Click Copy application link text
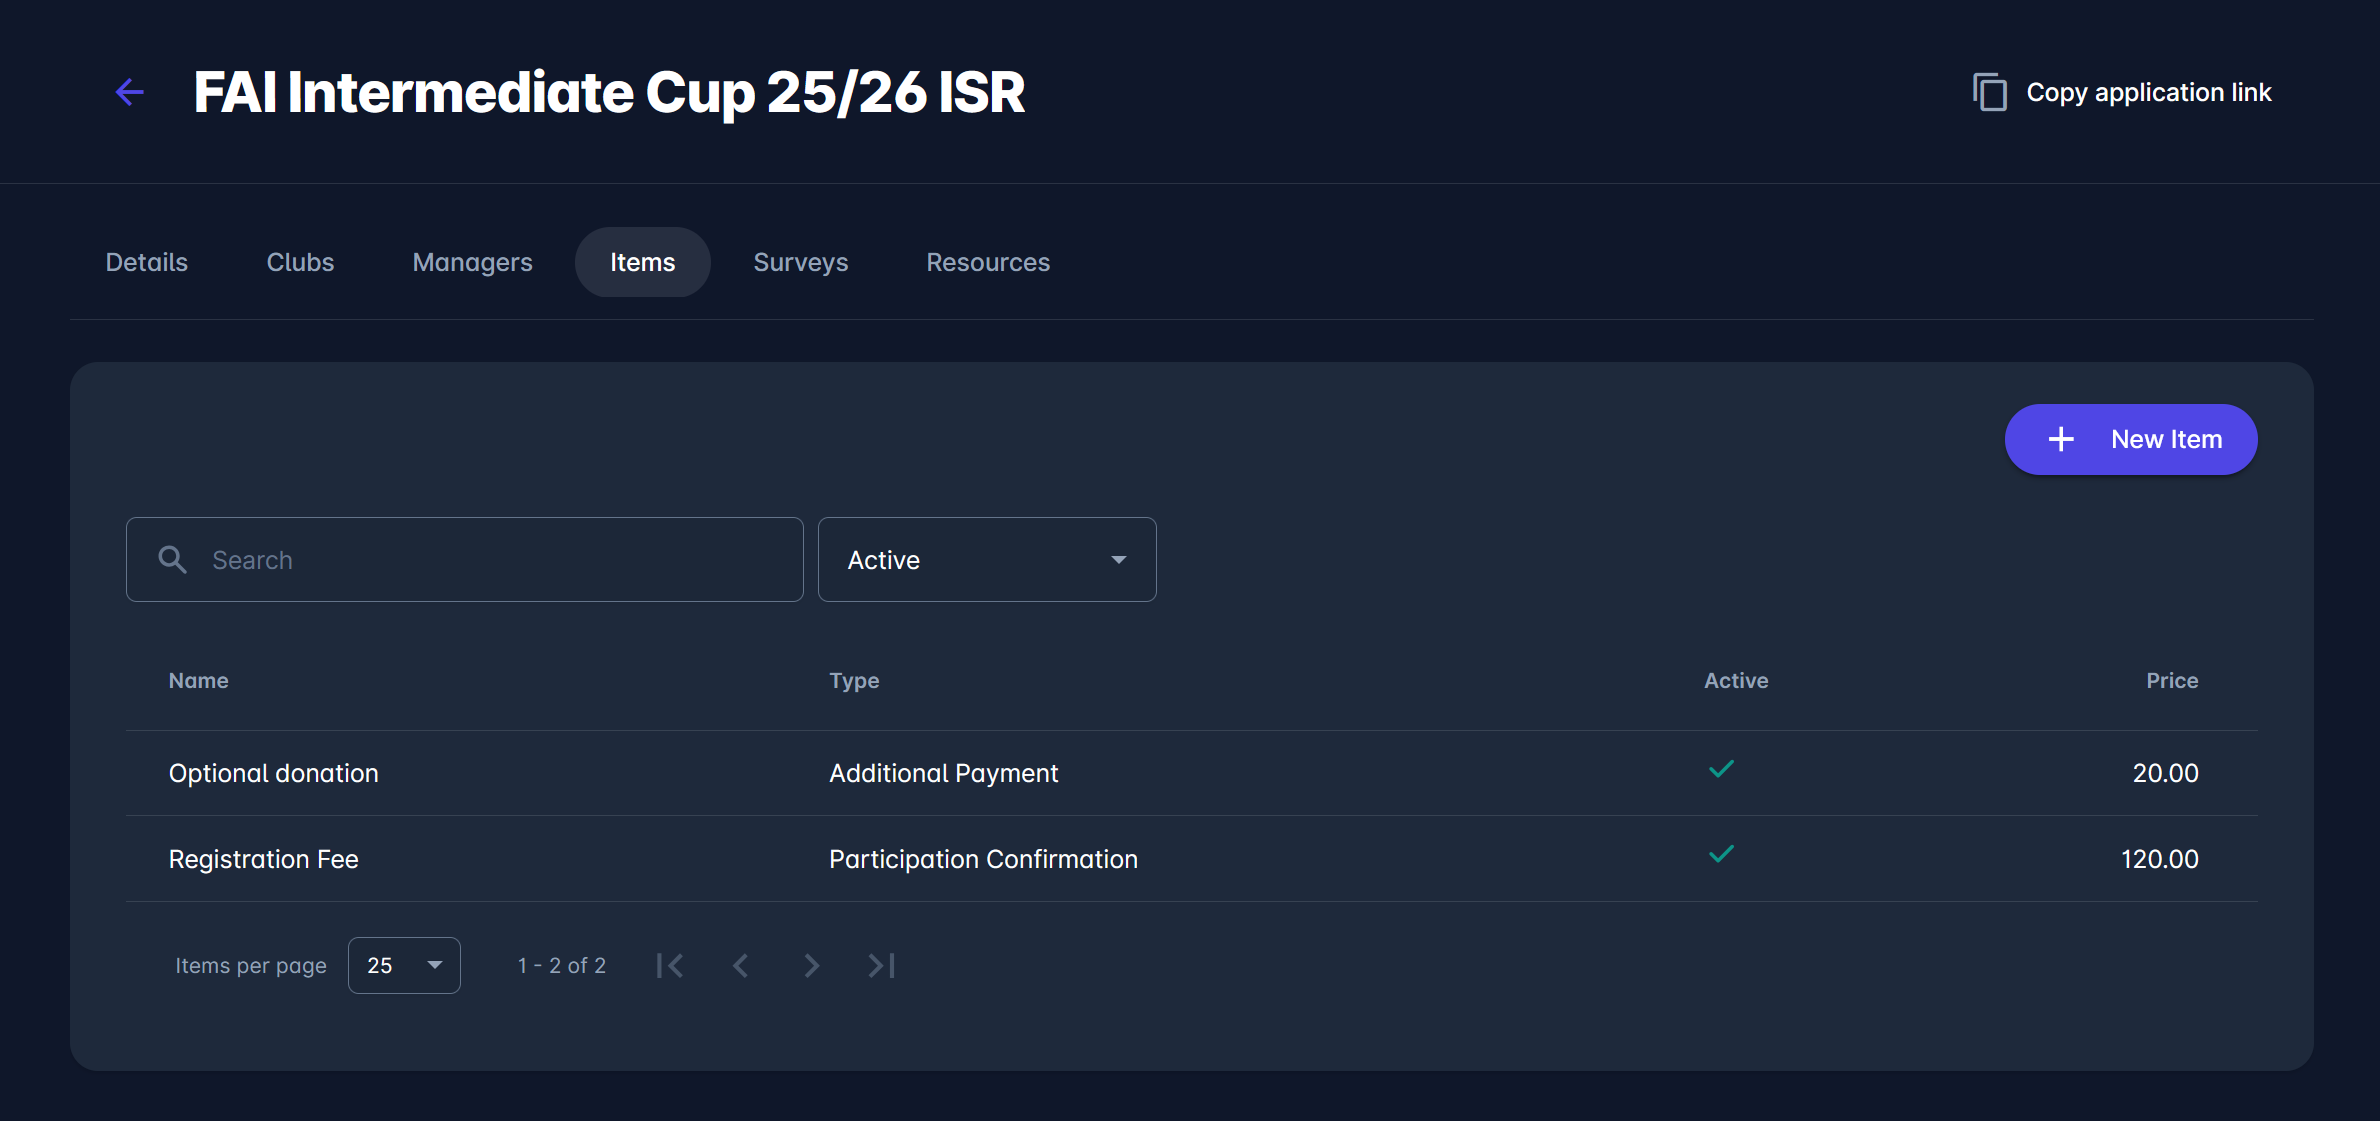Image resolution: width=2380 pixels, height=1121 pixels. (2148, 92)
